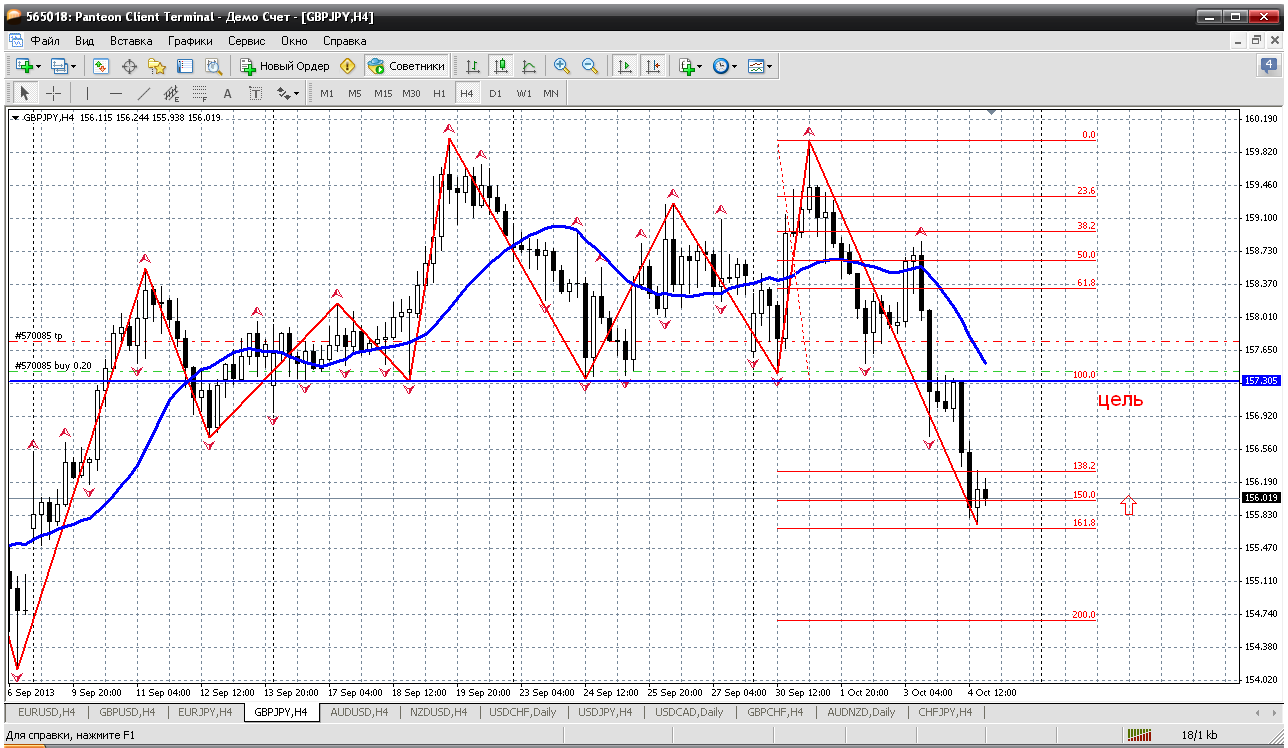Click the 157.305 price level label

[x=1259, y=381]
